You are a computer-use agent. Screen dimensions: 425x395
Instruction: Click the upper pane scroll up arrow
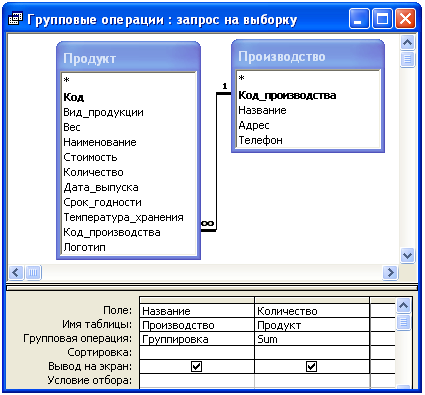click(x=407, y=42)
